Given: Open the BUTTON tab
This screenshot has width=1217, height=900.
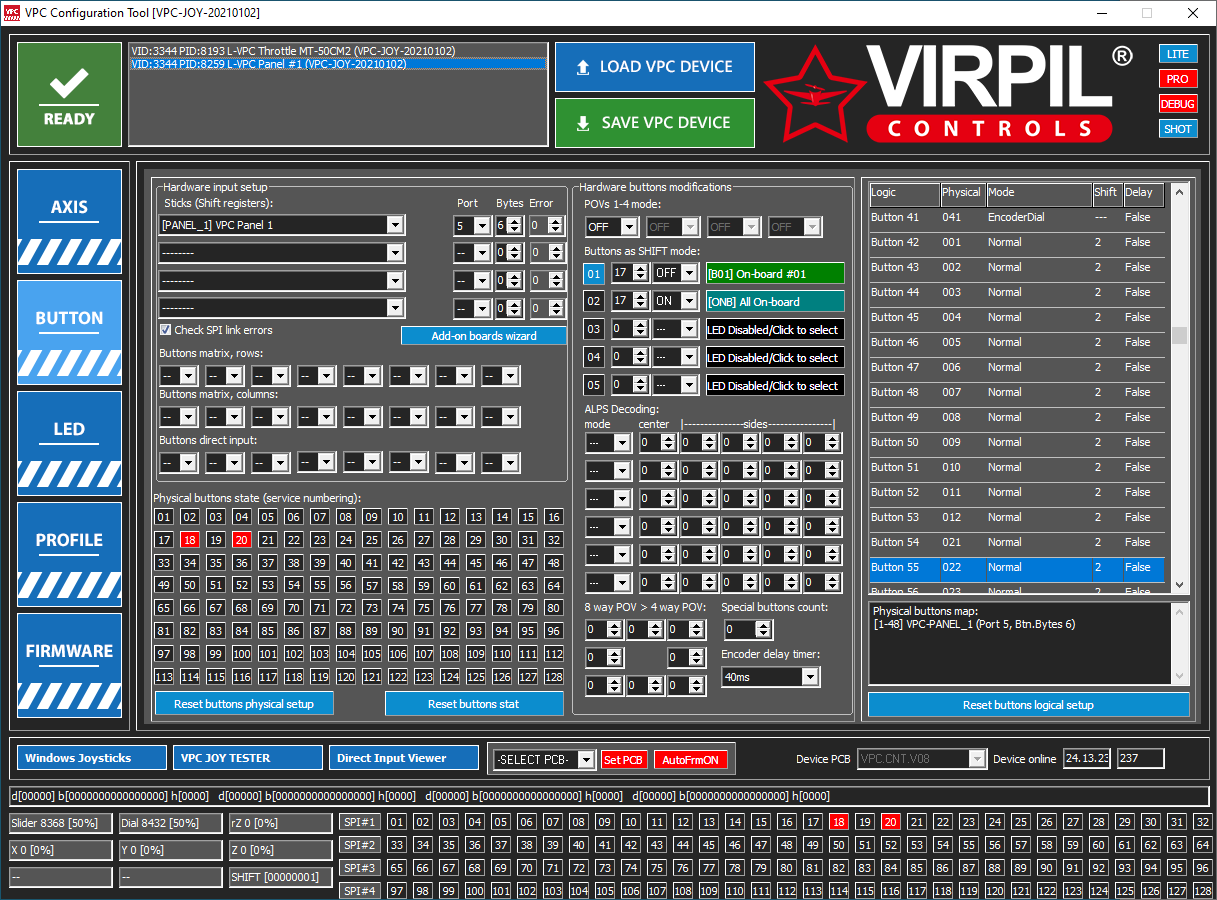Looking at the screenshot, I should (69, 332).
